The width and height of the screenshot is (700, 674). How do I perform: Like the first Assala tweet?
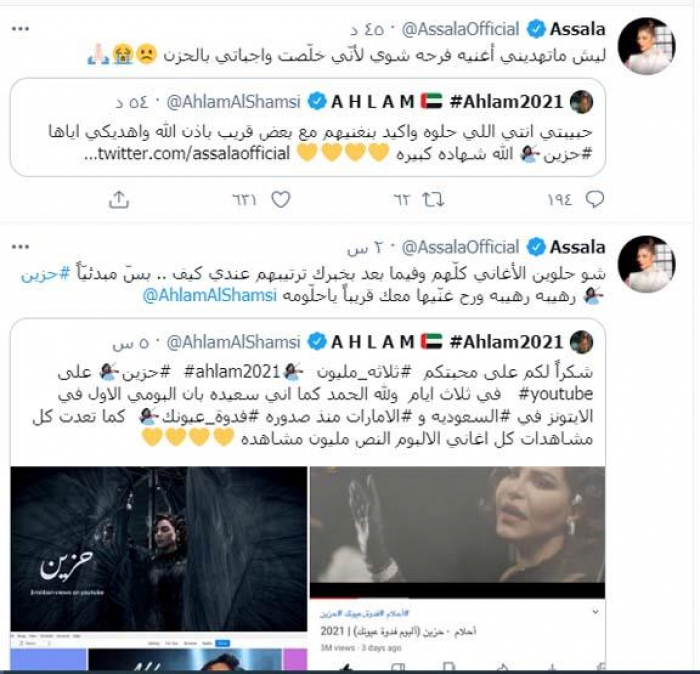(x=281, y=199)
